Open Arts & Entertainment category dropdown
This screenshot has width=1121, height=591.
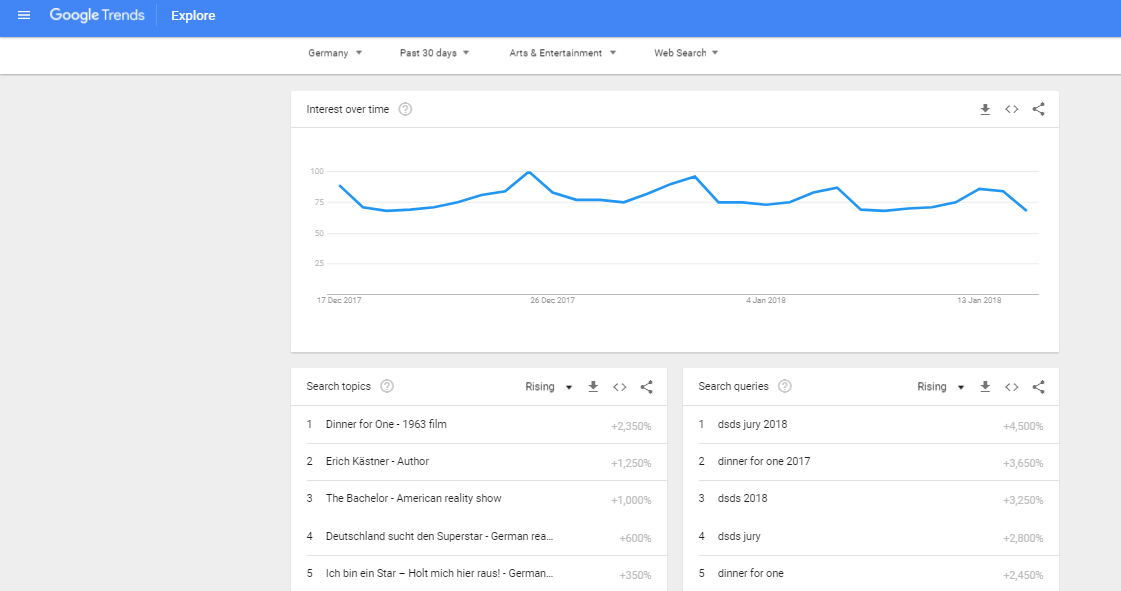coord(563,53)
